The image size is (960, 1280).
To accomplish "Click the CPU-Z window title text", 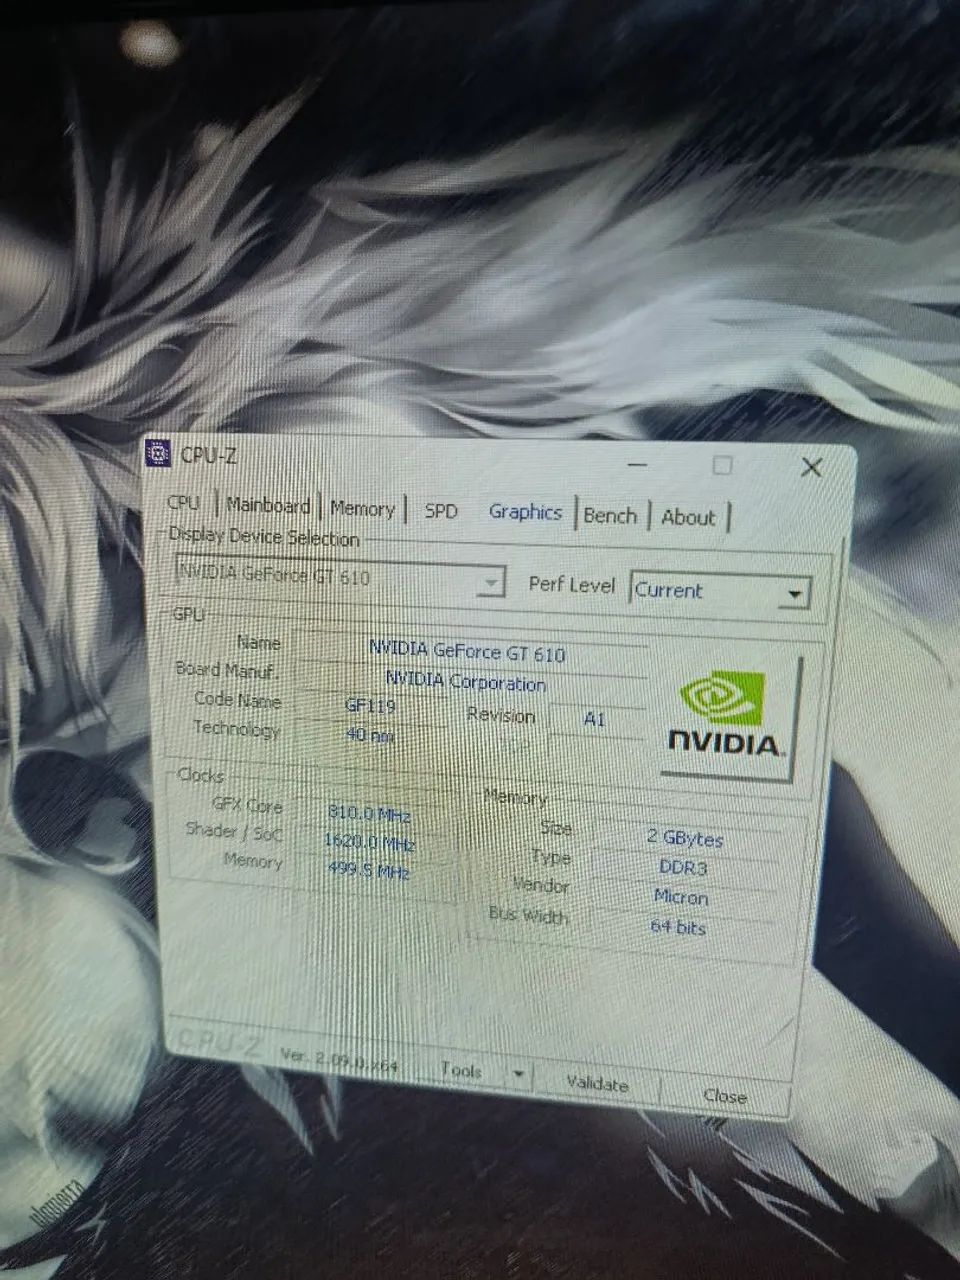I will point(209,456).
